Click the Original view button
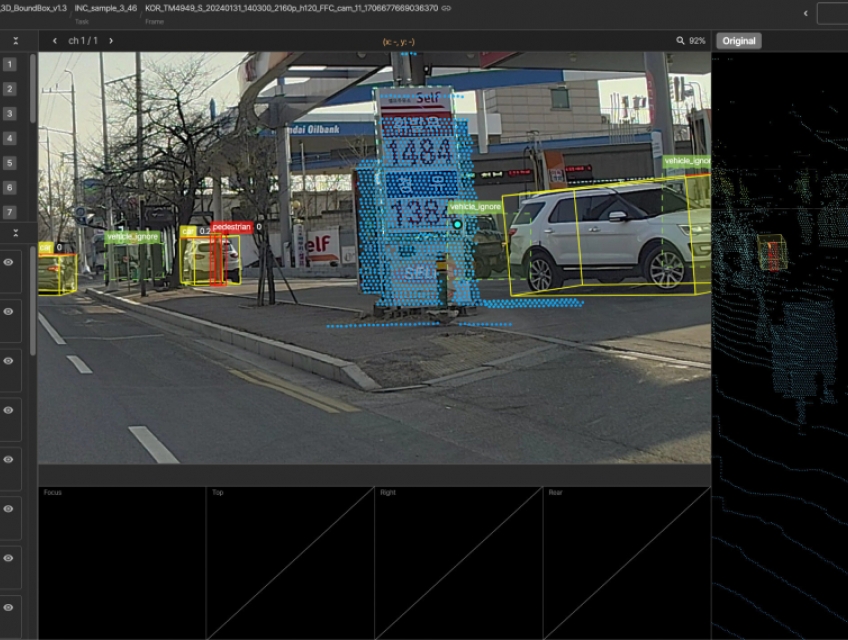 tap(739, 41)
